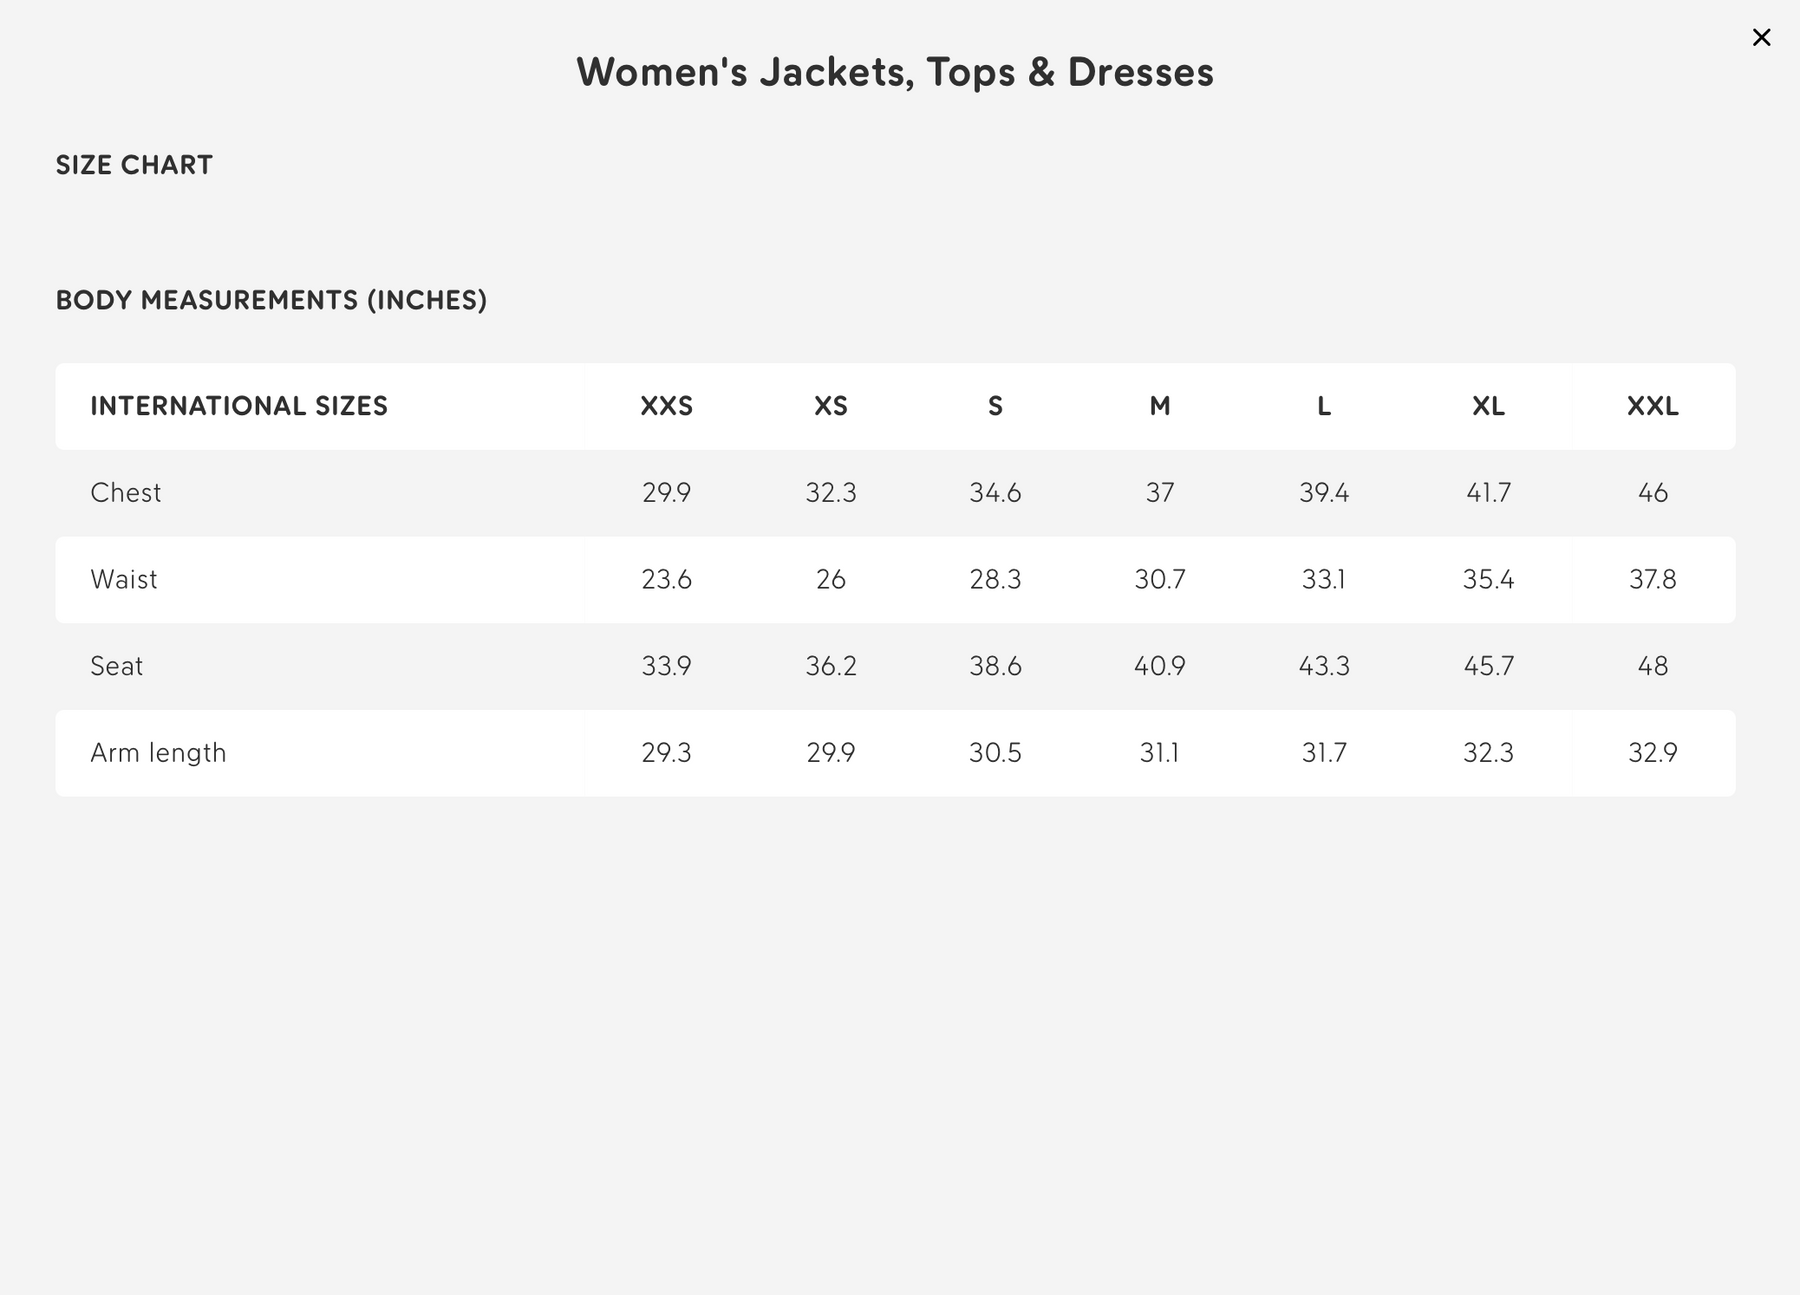This screenshot has height=1295, width=1800.
Task: Click the SIZE CHART heading
Action: 134,165
